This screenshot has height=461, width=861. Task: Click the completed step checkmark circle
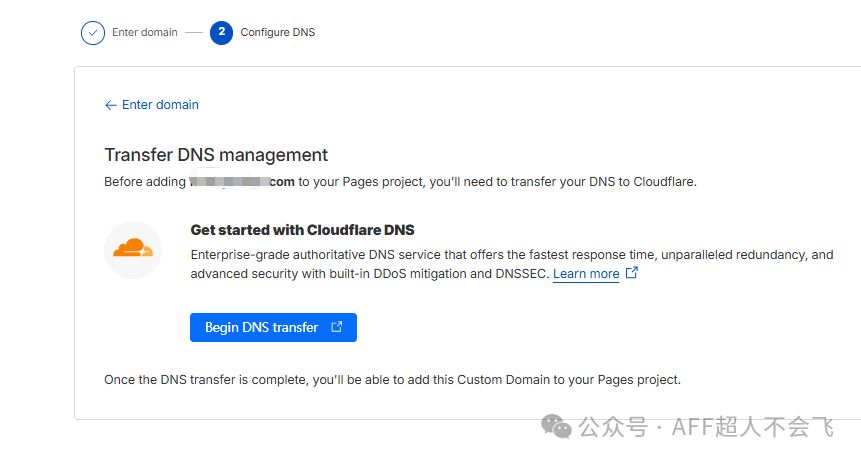(x=93, y=33)
